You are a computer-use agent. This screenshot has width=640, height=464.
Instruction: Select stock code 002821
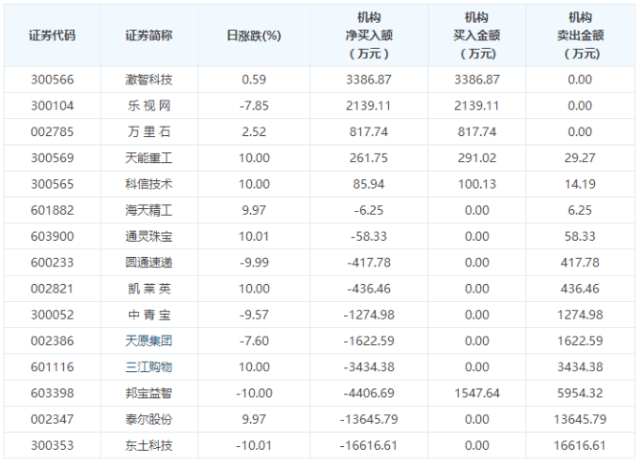pyautogui.click(x=52, y=289)
